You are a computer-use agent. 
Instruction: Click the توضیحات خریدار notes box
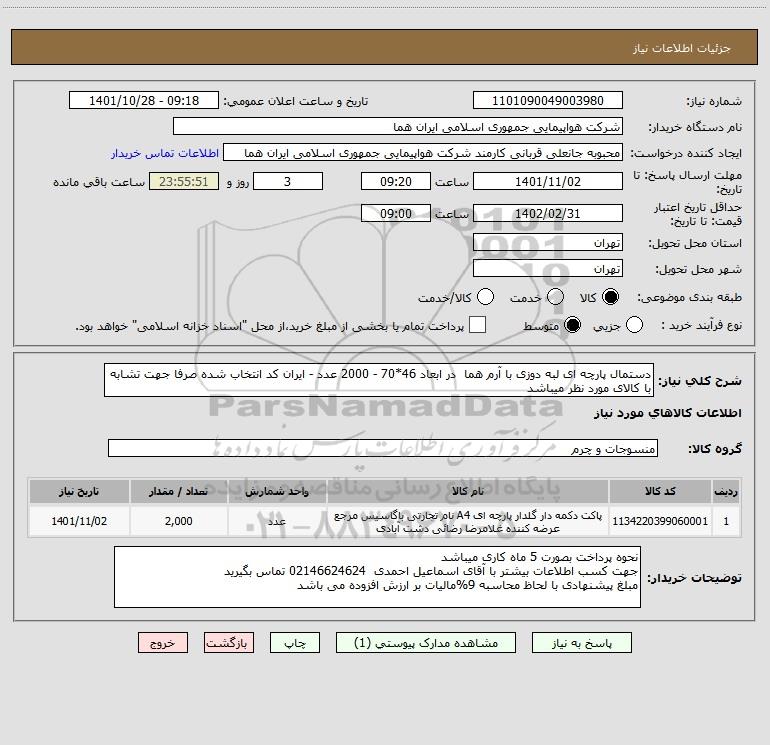pos(377,577)
